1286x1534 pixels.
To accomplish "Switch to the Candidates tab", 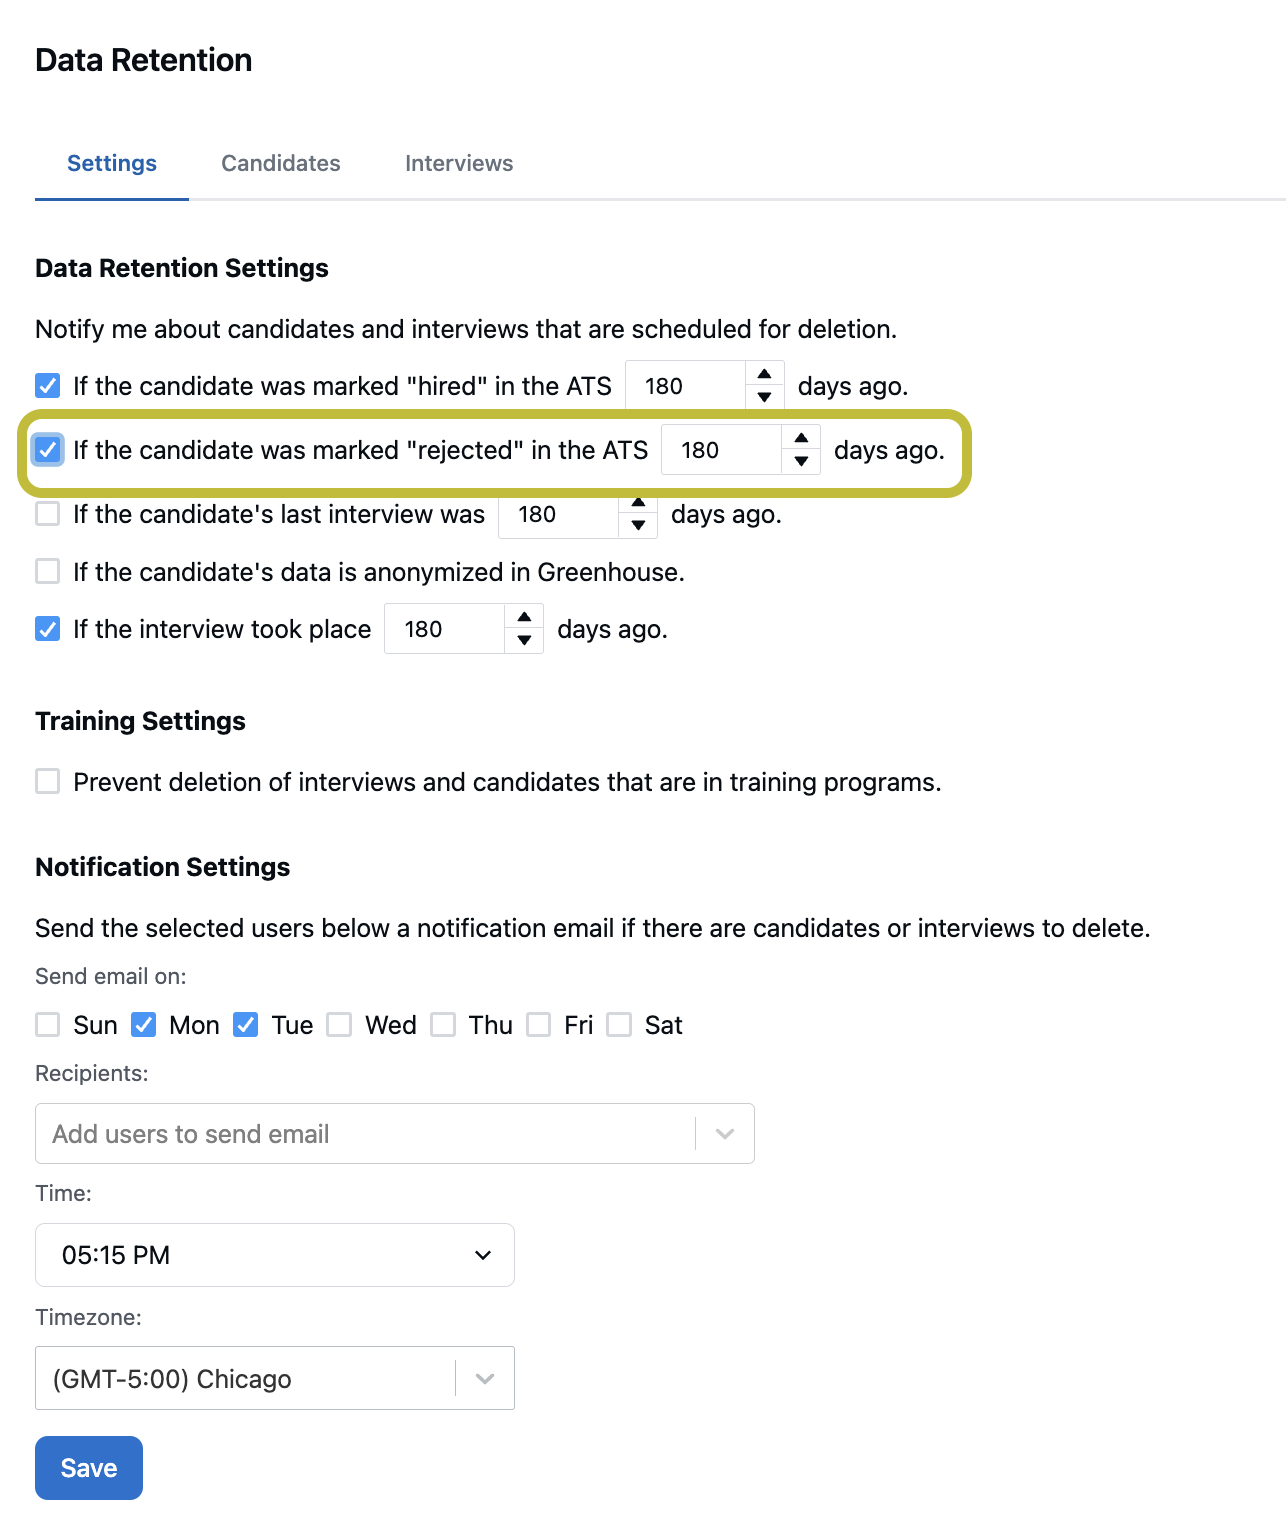I will pyautogui.click(x=281, y=163).
